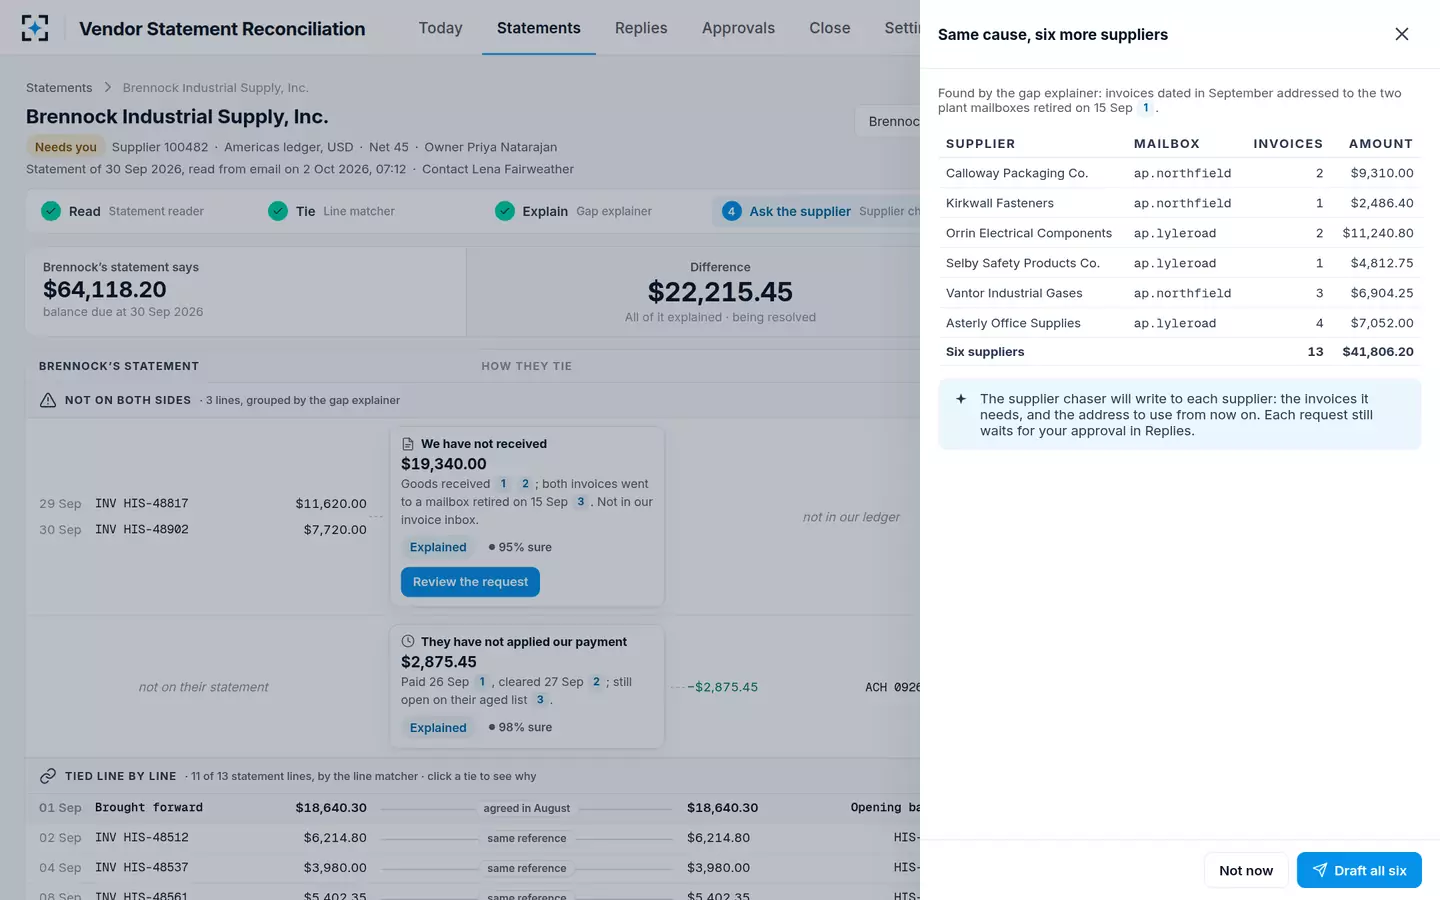
Task: Select Asterly Office Supplies row
Action: point(1180,323)
